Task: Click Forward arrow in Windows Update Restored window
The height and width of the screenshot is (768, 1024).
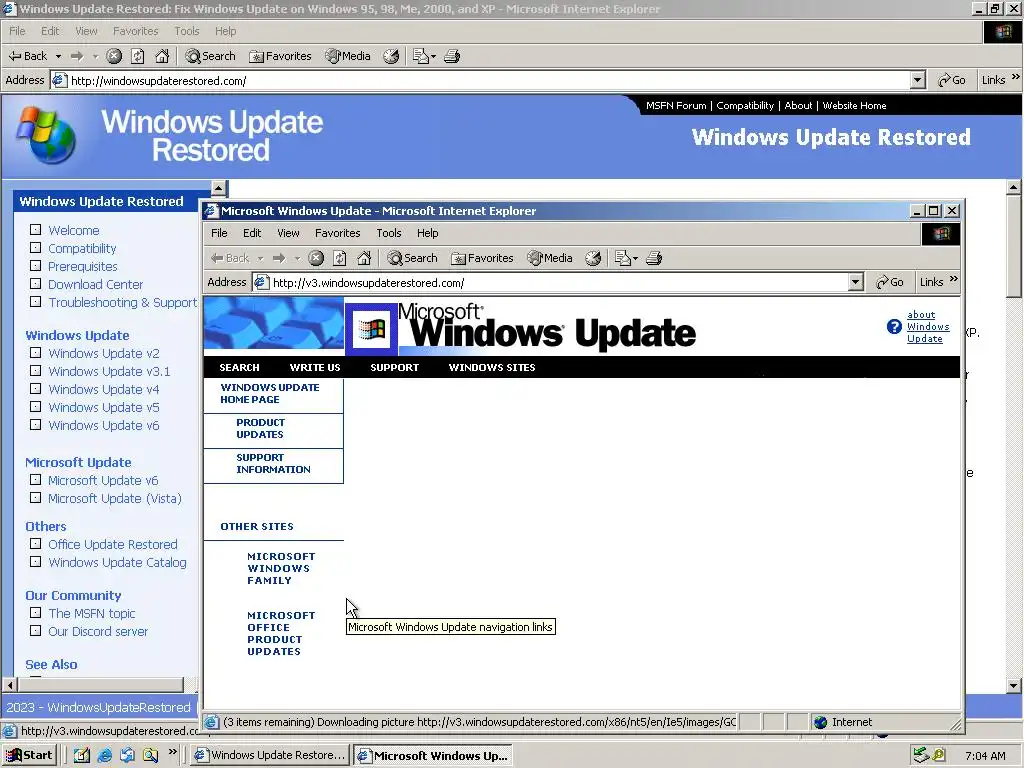Action: [x=77, y=56]
